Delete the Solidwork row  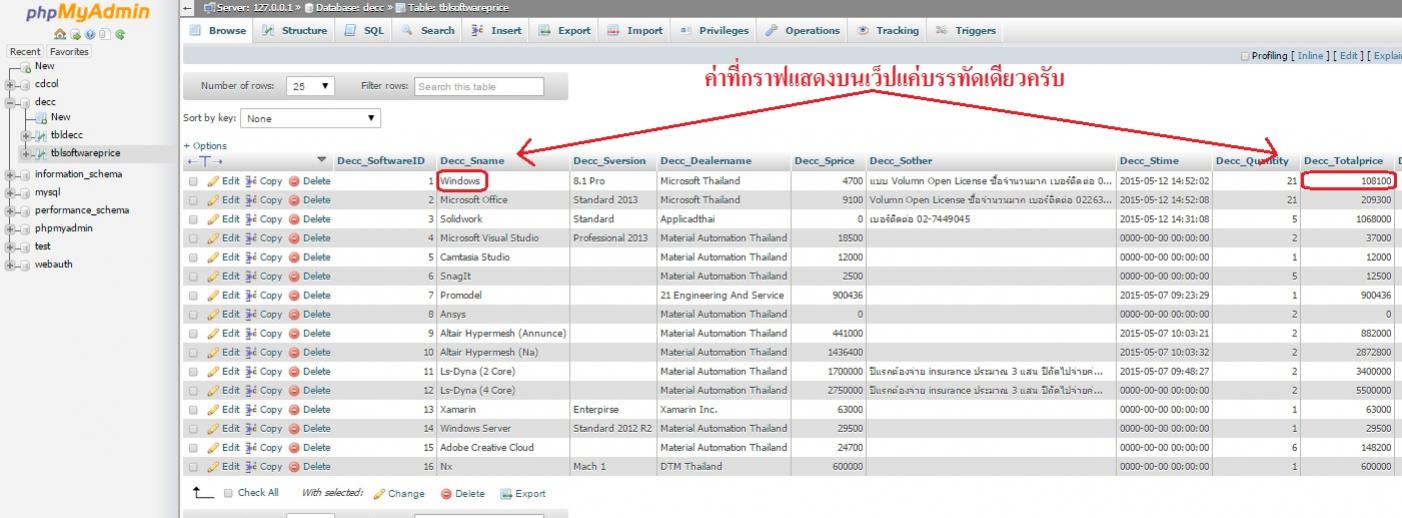tap(309, 219)
